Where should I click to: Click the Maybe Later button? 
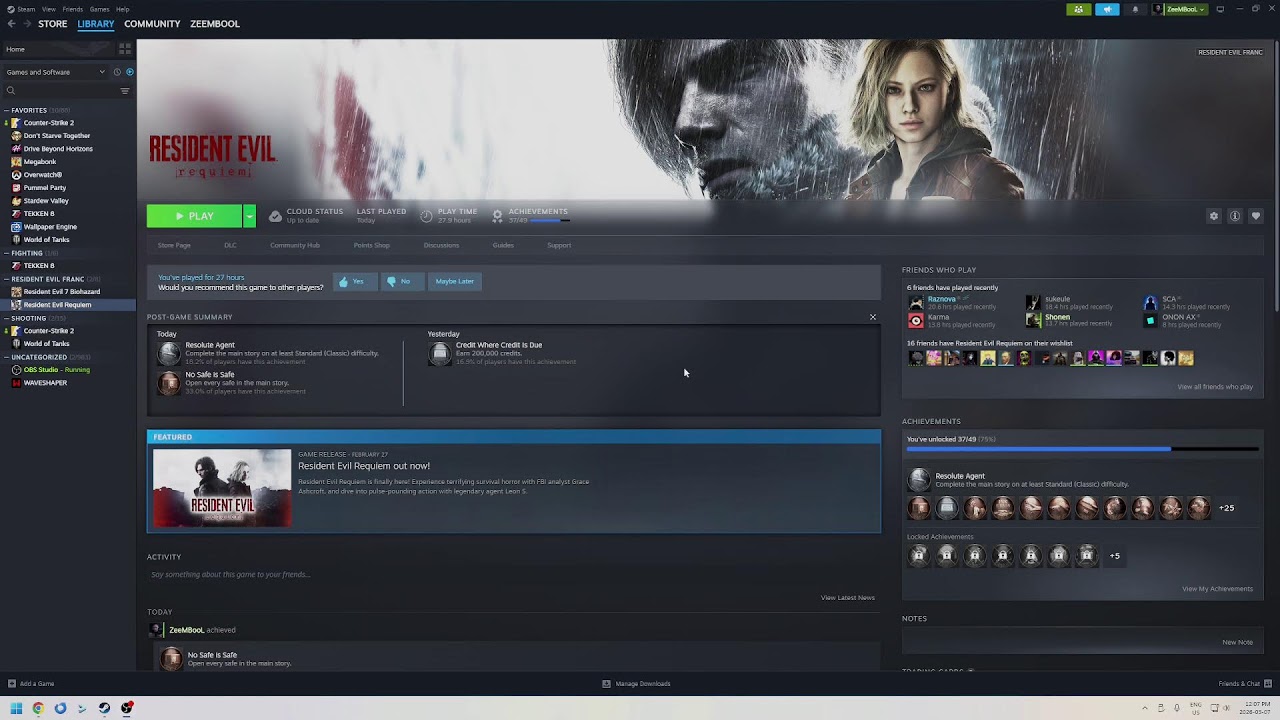[x=455, y=281]
